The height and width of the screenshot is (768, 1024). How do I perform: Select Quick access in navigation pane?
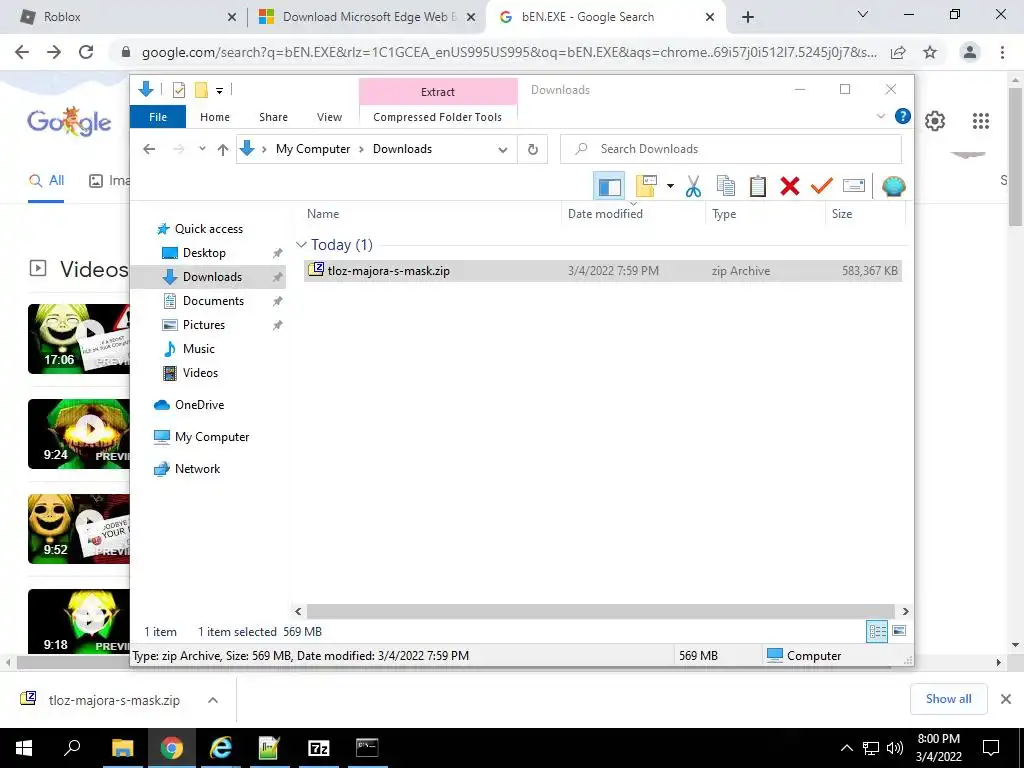pyautogui.click(x=208, y=229)
